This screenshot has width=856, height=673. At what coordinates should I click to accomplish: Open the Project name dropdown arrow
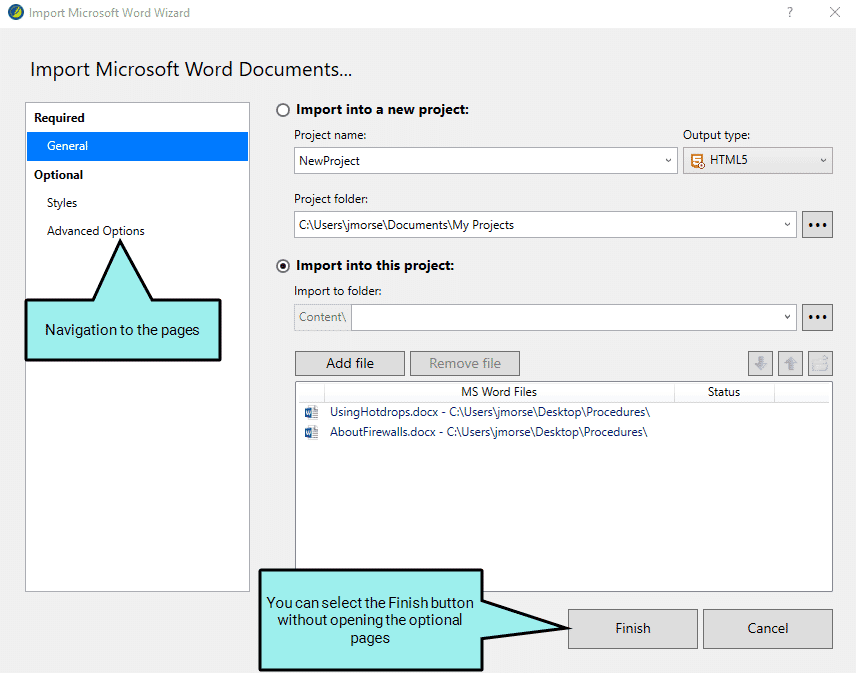click(x=668, y=160)
